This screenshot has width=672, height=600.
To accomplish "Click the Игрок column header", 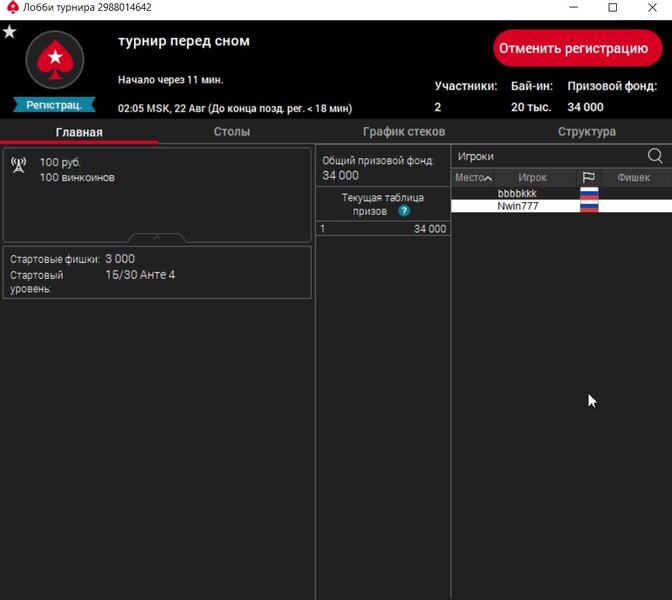I will pyautogui.click(x=532, y=177).
